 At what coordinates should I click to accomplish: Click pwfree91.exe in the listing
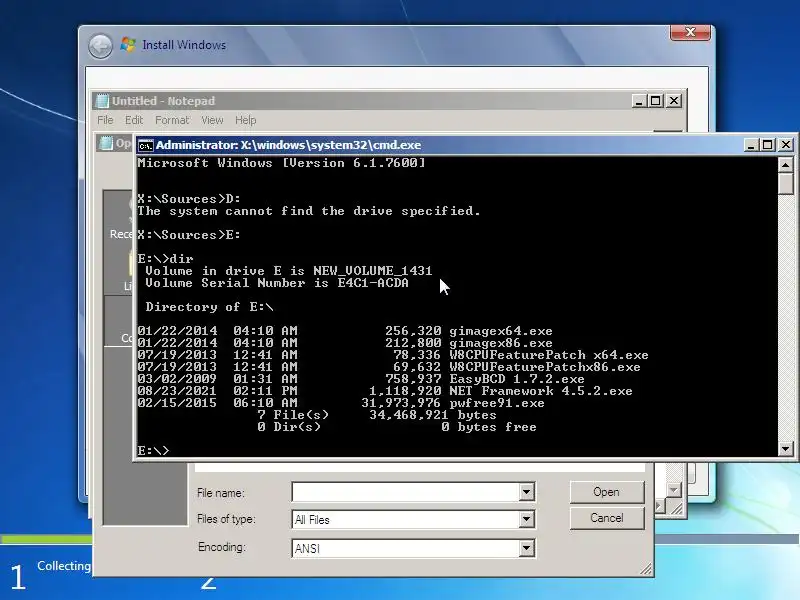[497, 403]
